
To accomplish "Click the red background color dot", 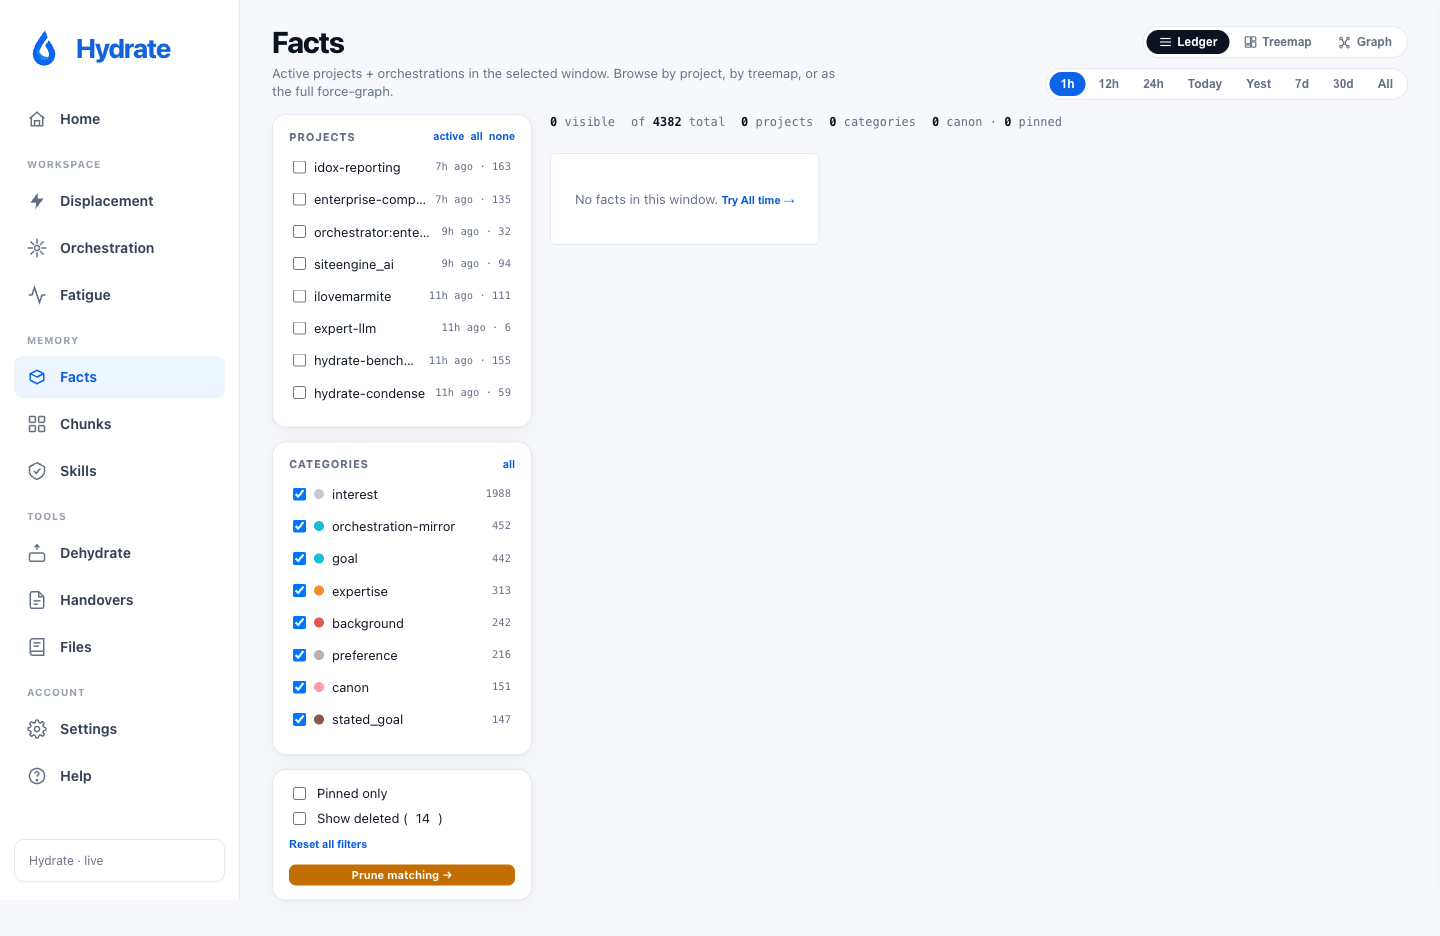I will 319,623.
